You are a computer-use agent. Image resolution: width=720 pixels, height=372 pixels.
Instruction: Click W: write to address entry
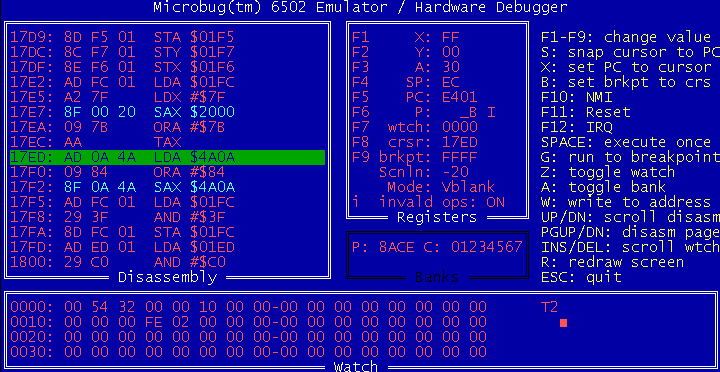(x=626, y=202)
